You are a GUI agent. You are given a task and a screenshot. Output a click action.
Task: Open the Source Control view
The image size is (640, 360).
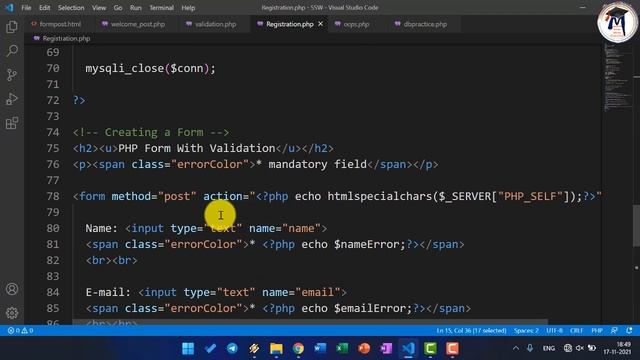[12, 75]
